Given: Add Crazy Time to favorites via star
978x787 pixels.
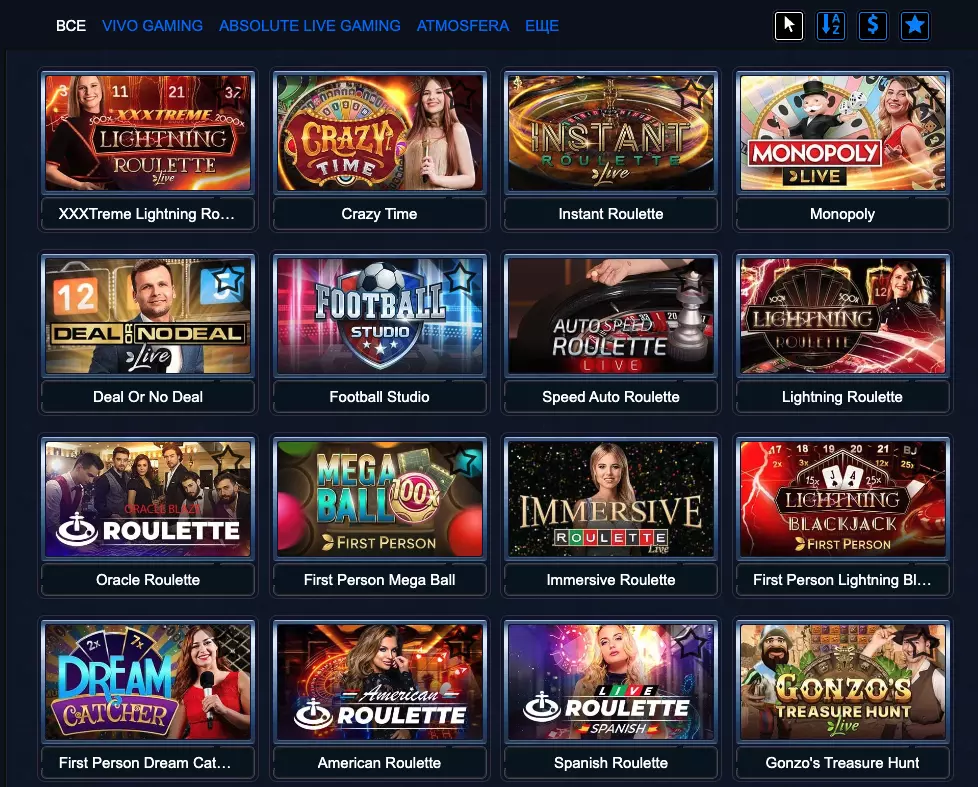Looking at the screenshot, I should (x=460, y=94).
